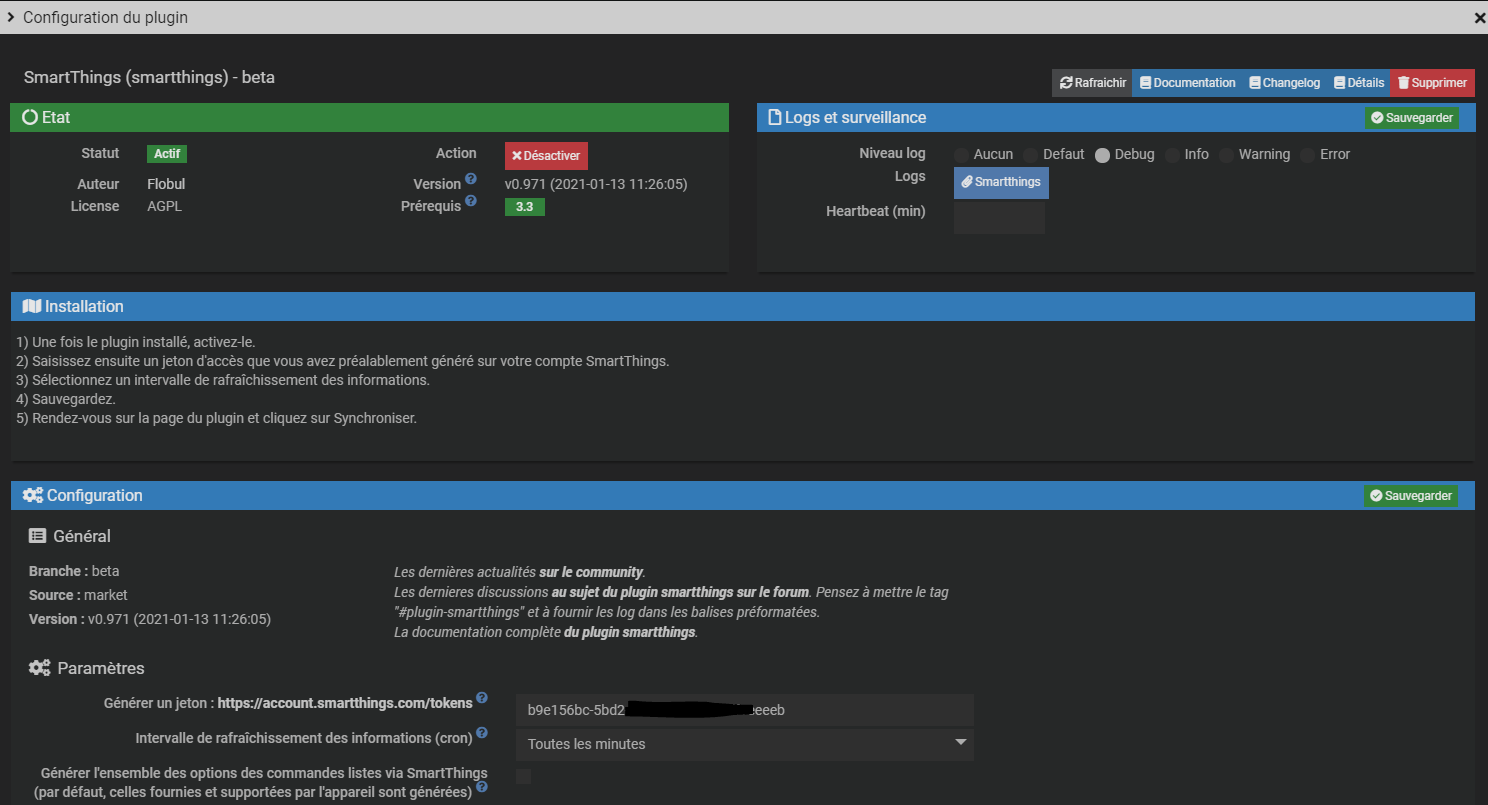Click the author name Flobul
This screenshot has height=805, width=1488.
(166, 184)
